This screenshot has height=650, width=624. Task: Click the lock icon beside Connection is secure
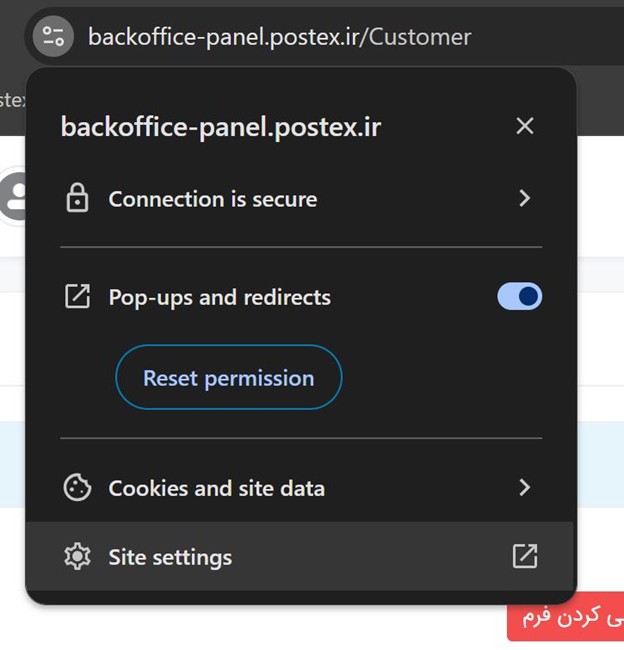click(x=77, y=198)
